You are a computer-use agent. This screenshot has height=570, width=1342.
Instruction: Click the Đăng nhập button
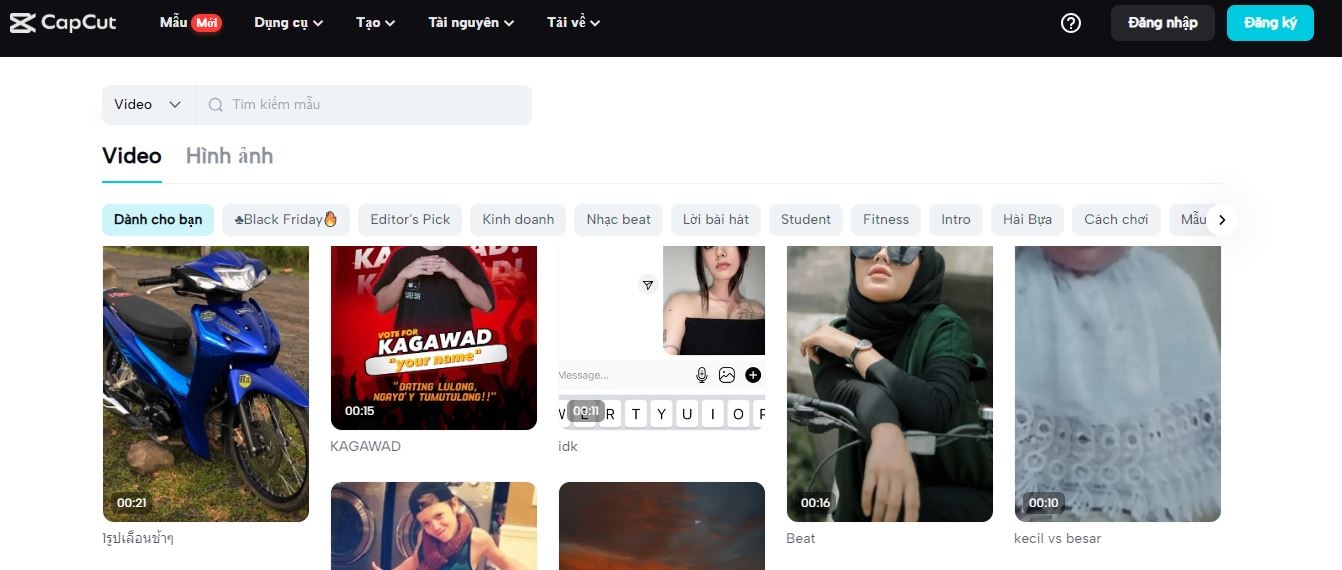1162,23
